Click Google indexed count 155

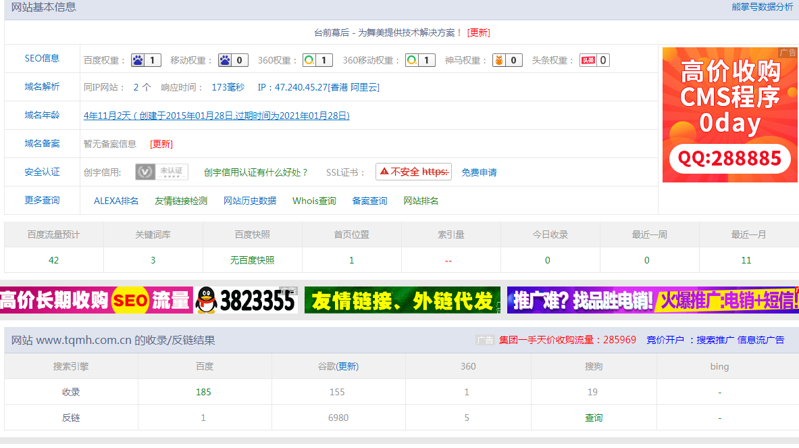(337, 392)
